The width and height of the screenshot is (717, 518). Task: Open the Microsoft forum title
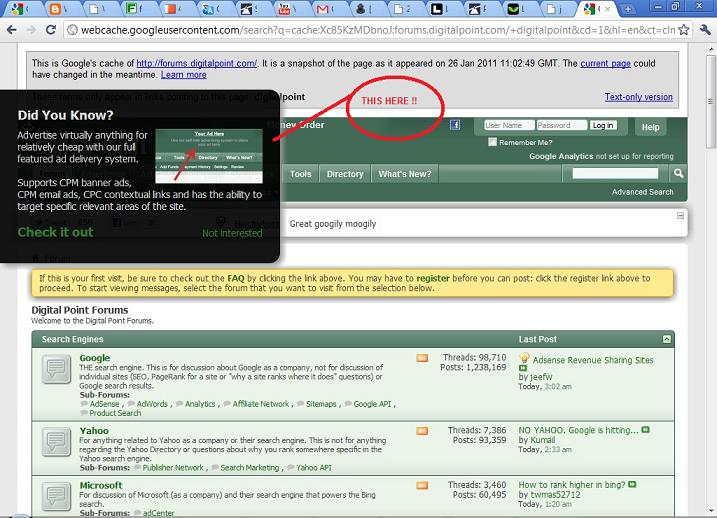coord(101,485)
